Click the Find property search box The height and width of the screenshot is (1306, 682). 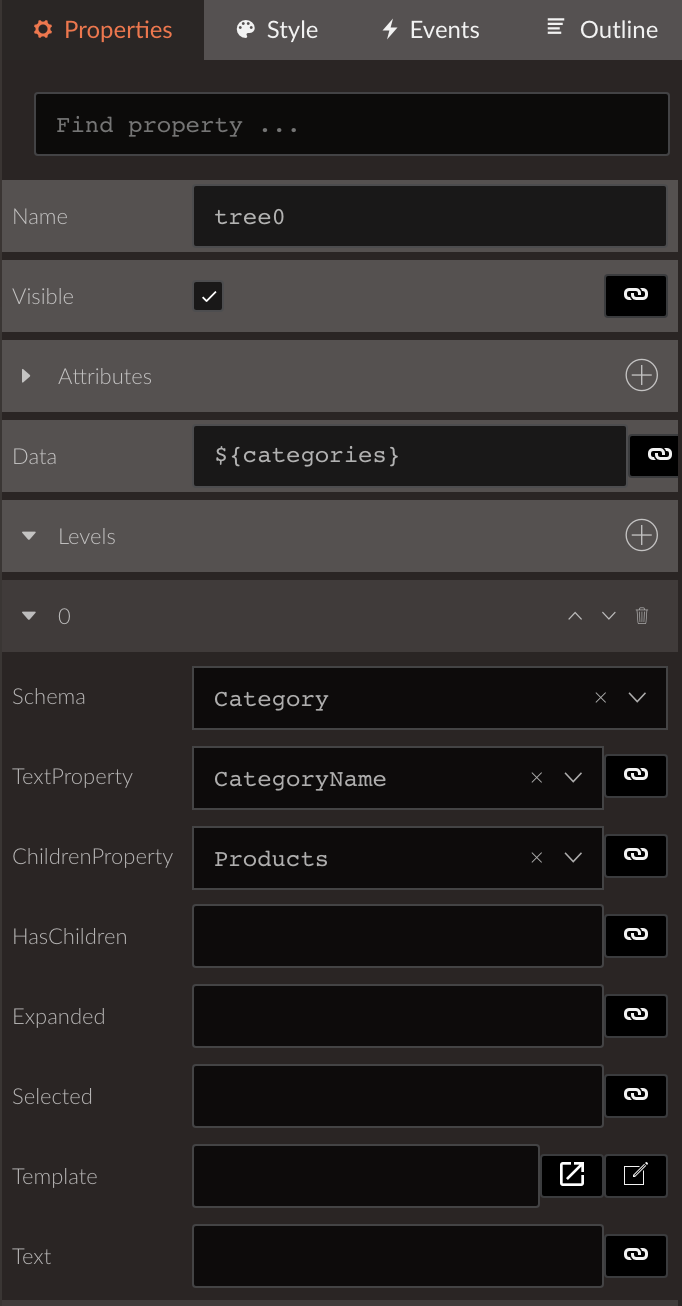(352, 124)
